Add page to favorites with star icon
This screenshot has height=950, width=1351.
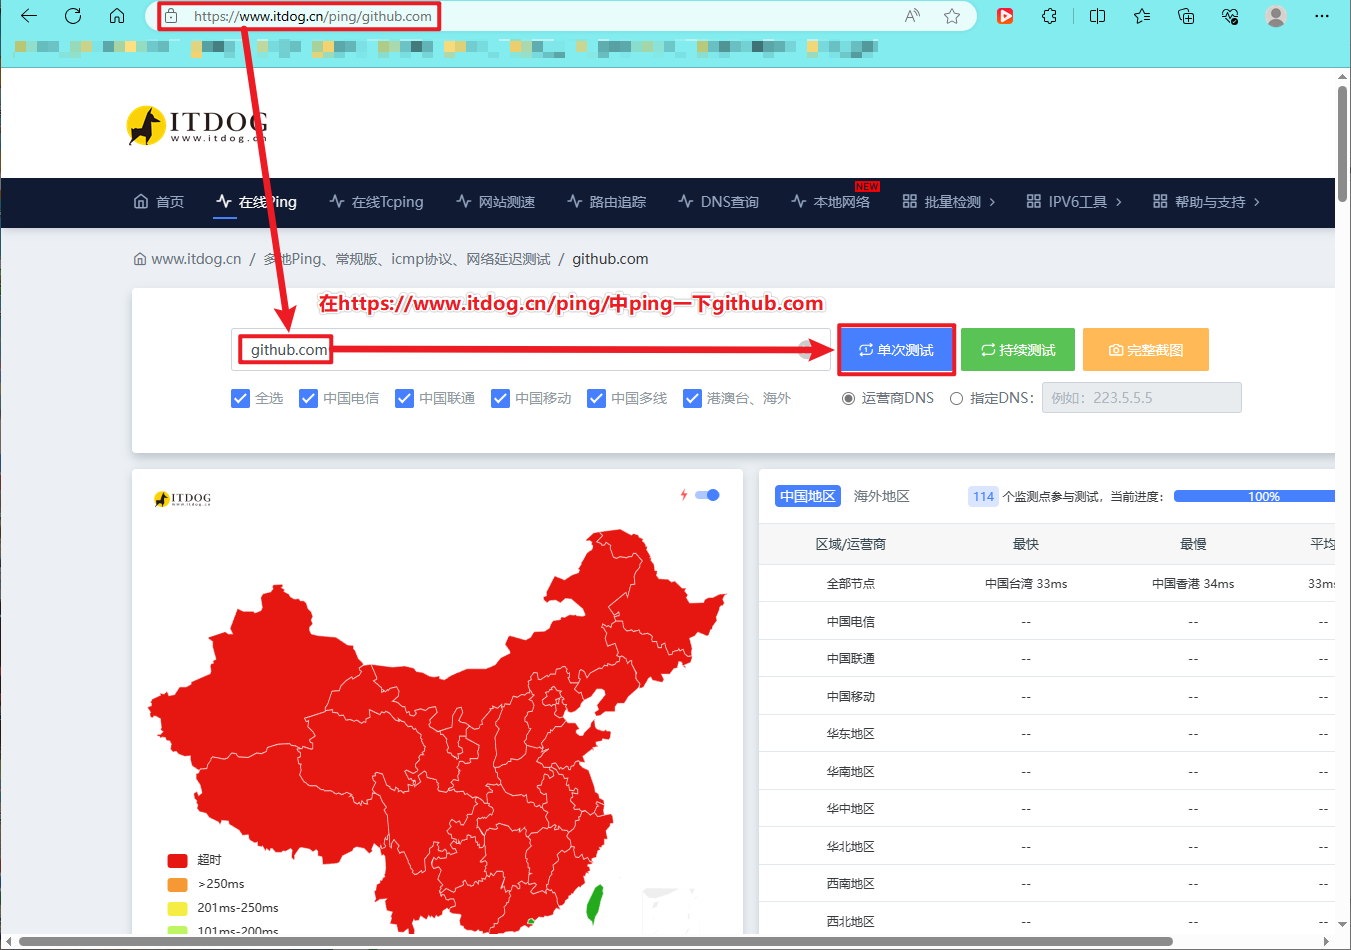pyautogui.click(x=952, y=16)
